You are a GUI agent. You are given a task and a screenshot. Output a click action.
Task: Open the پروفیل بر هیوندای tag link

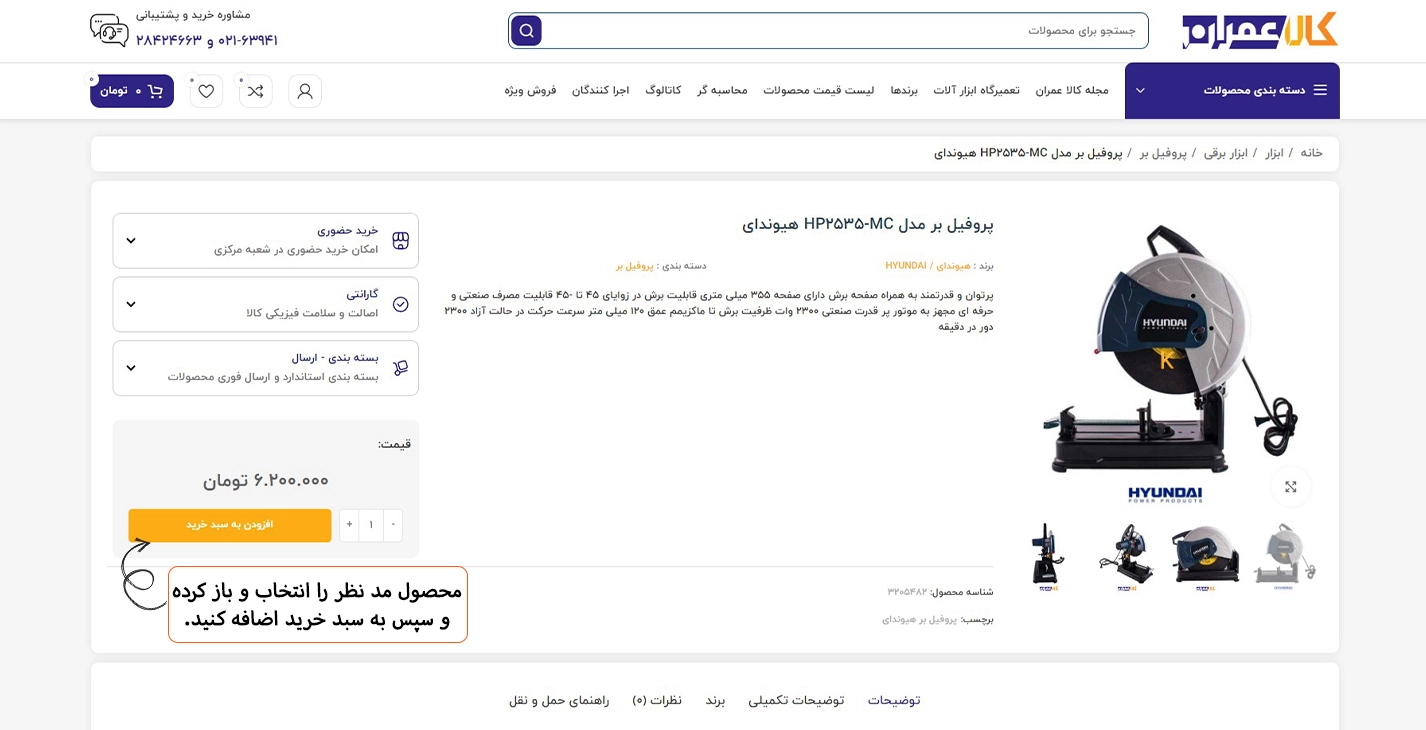tap(919, 620)
